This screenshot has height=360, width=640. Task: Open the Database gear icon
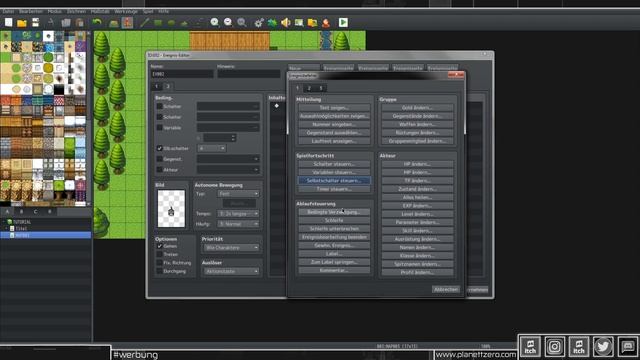pyautogui.click(x=258, y=22)
